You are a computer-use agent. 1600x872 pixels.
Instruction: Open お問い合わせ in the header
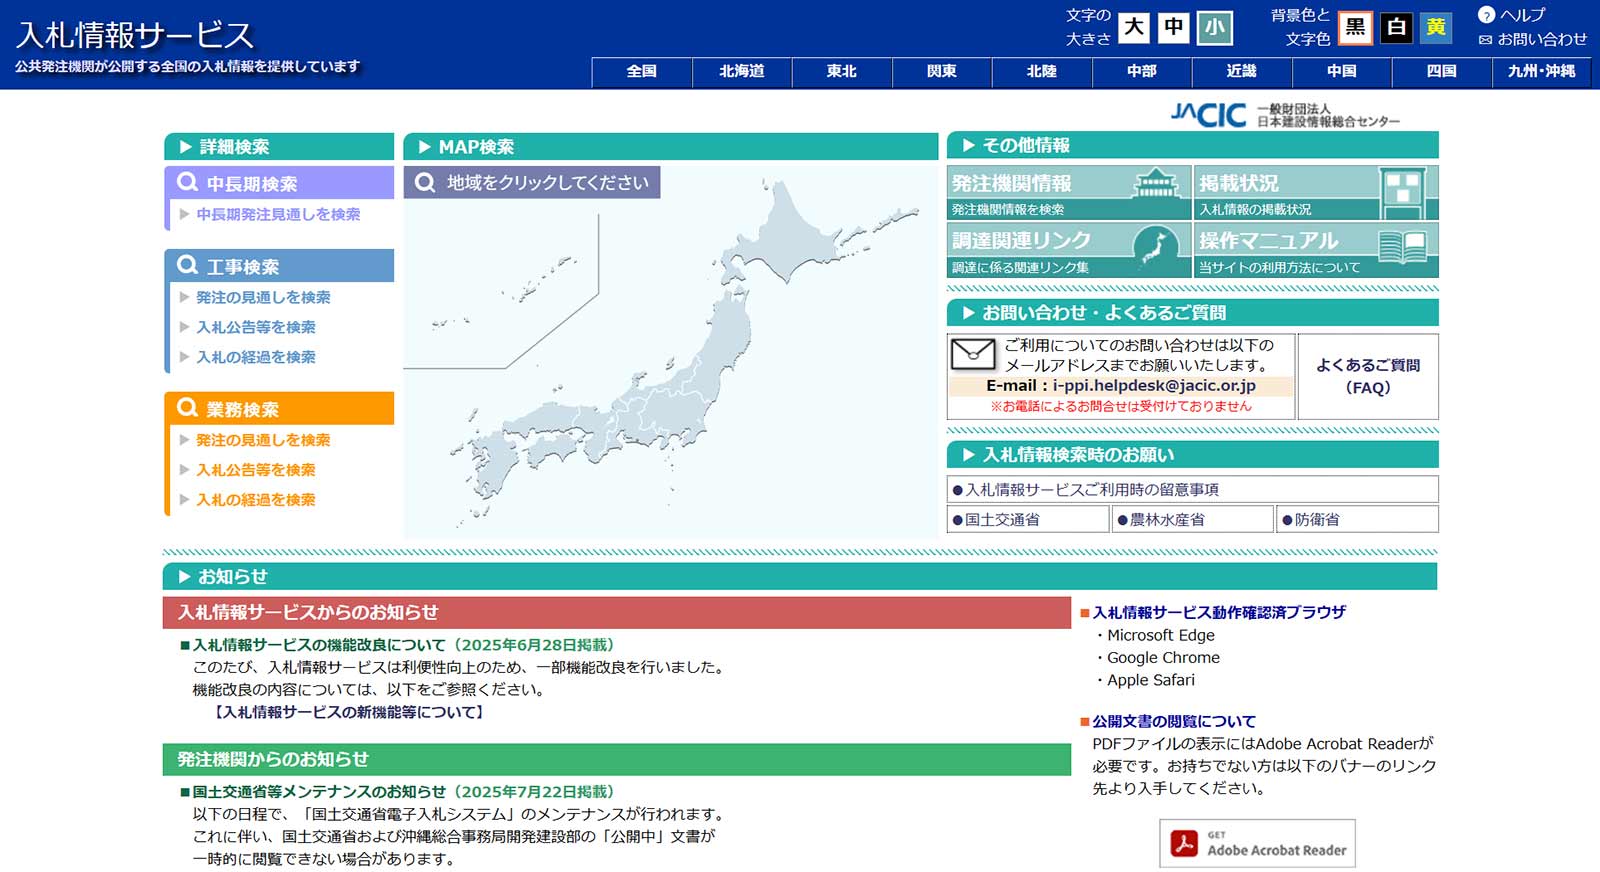[x=1542, y=39]
